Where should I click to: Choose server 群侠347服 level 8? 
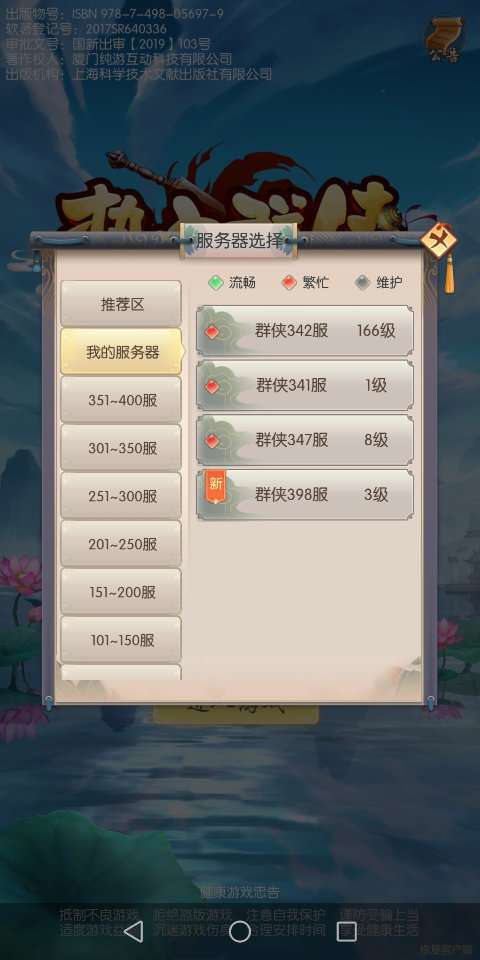pos(305,440)
